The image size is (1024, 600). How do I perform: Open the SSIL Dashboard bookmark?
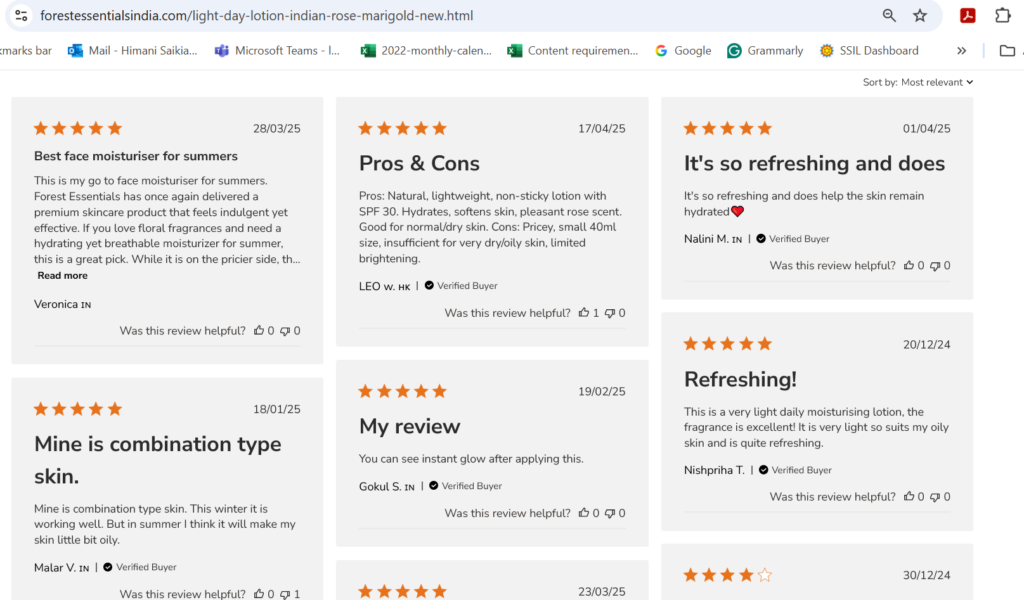(x=868, y=50)
